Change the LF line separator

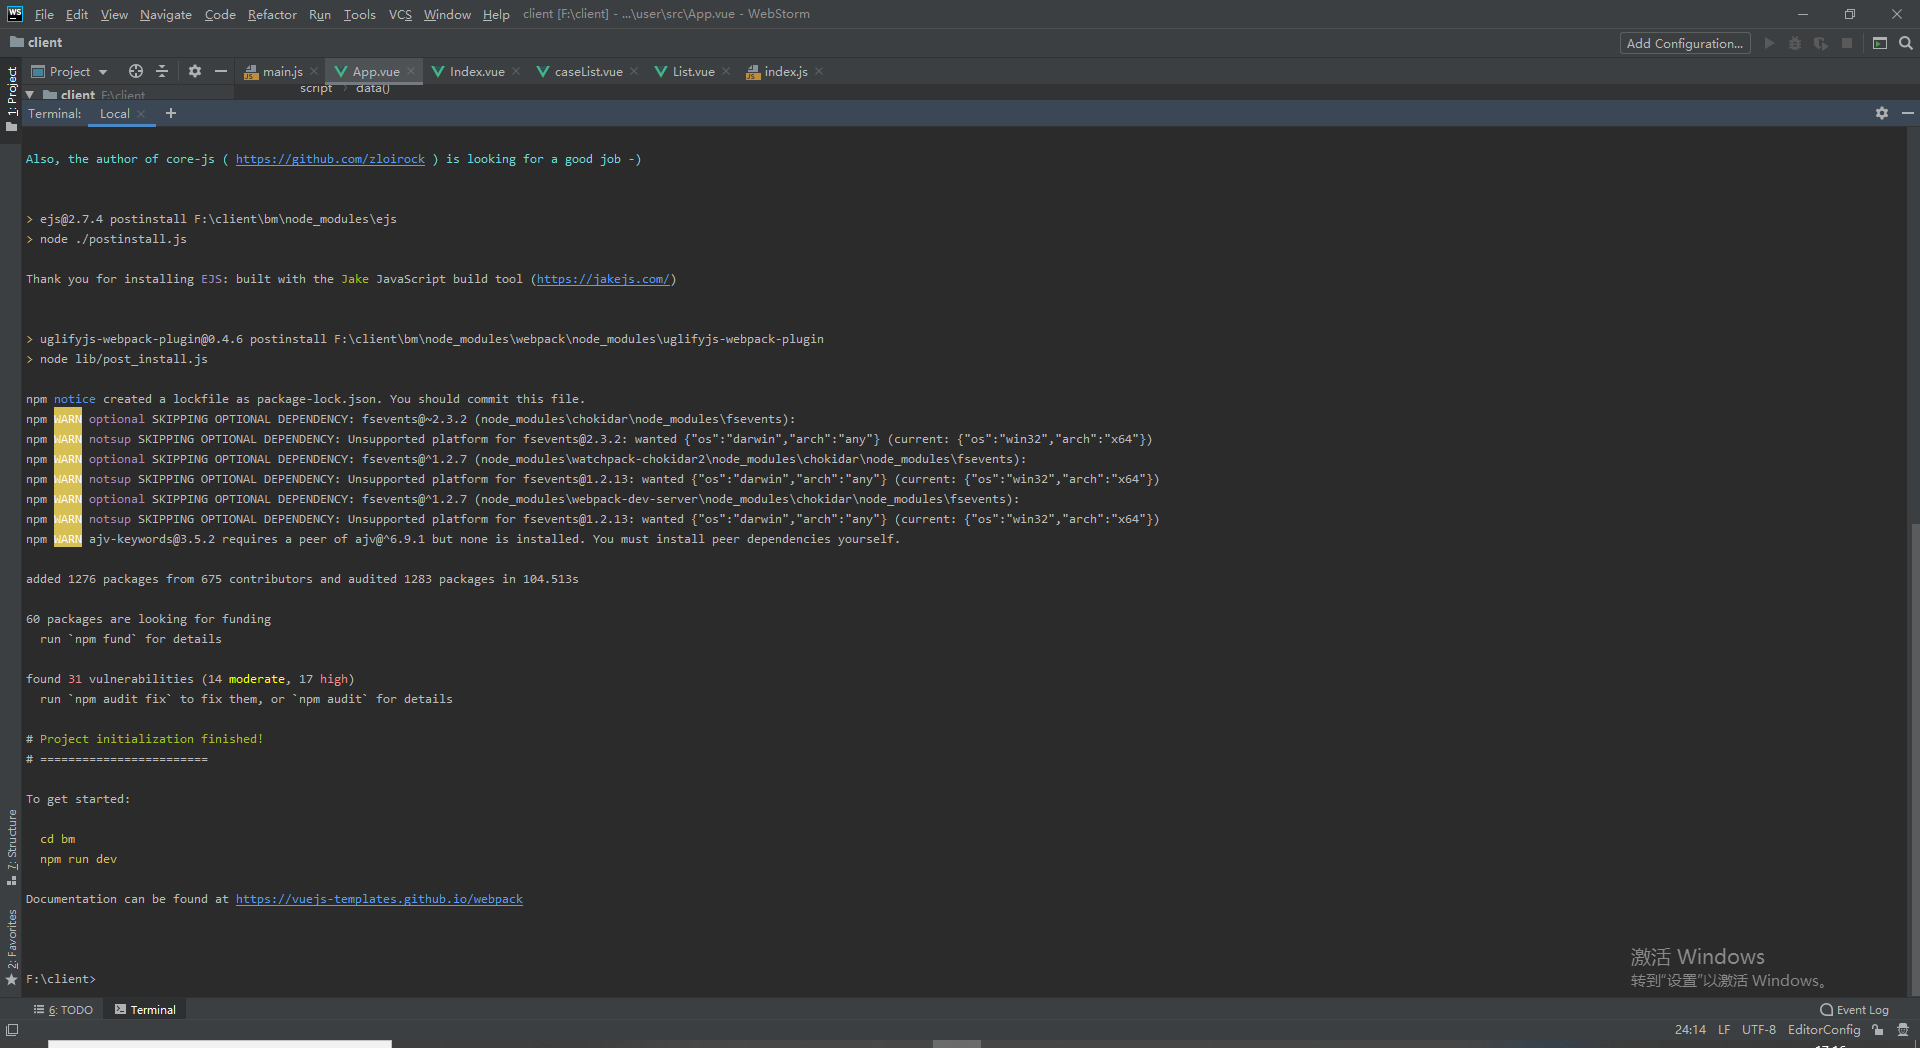(1724, 1030)
